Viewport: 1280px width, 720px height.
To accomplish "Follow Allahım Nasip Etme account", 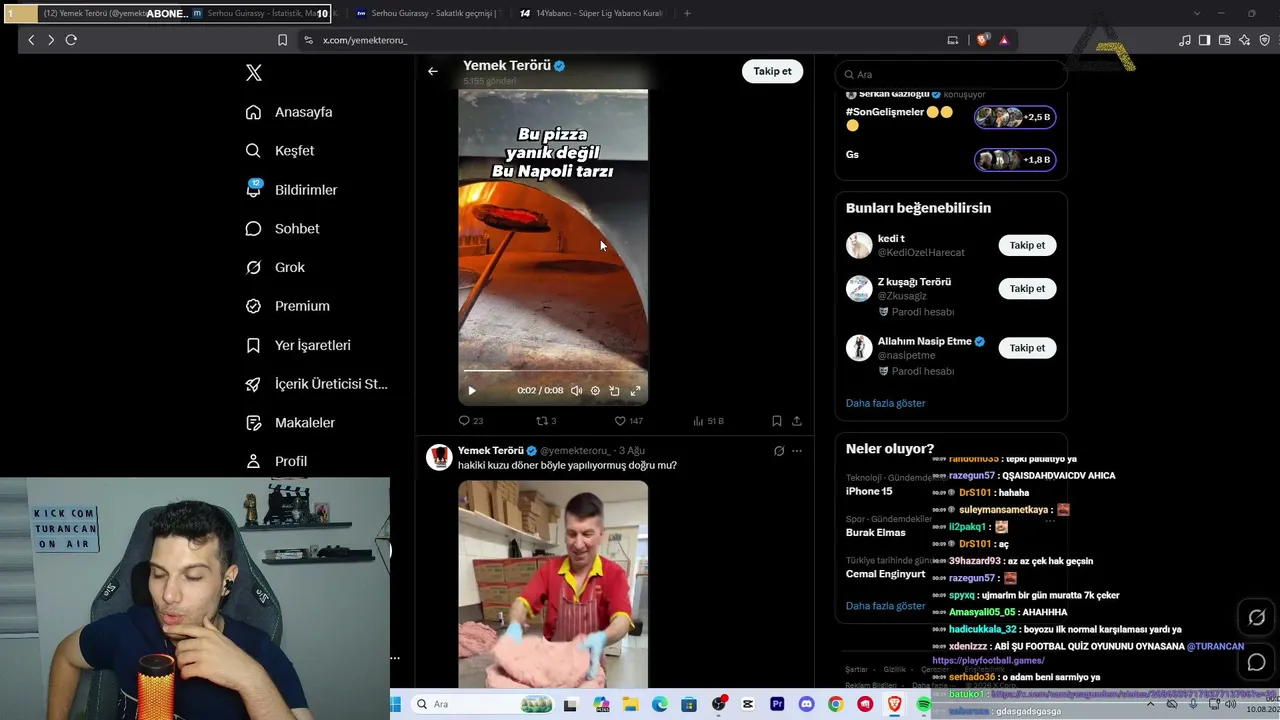I will 1027,348.
